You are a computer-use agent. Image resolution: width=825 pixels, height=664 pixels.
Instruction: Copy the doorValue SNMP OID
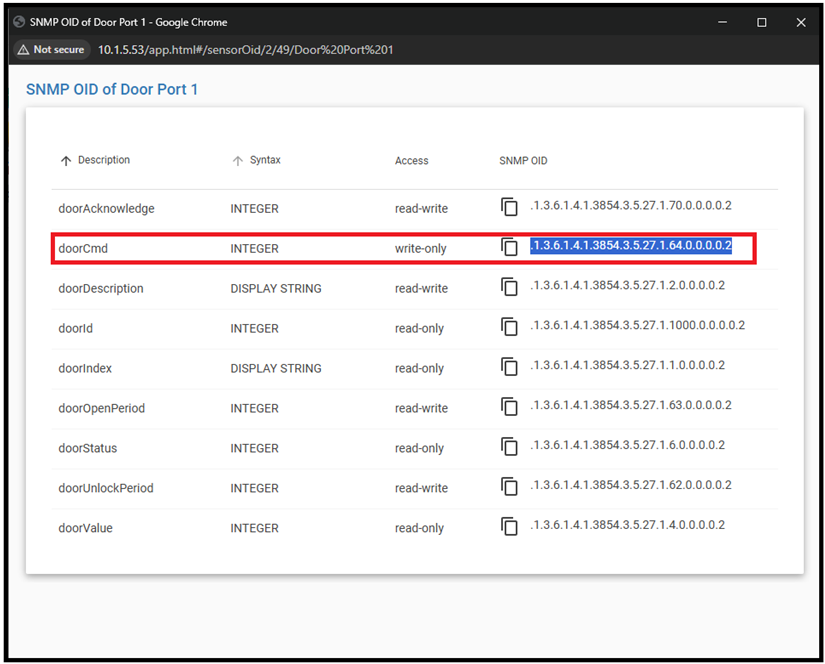(x=509, y=527)
